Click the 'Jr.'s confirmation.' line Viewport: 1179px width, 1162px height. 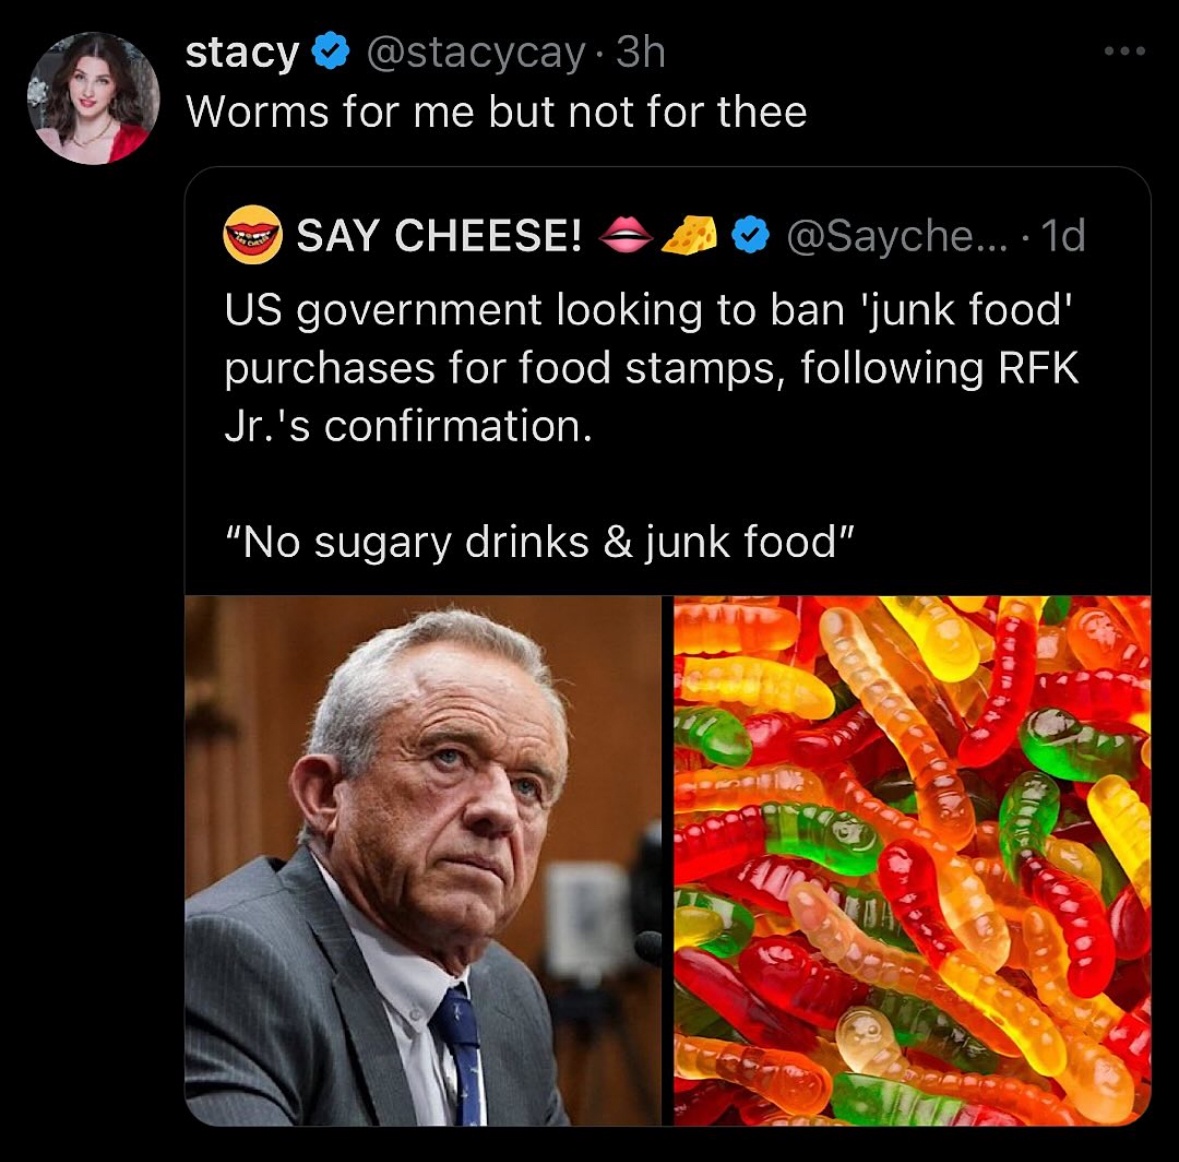pyautogui.click(x=408, y=426)
